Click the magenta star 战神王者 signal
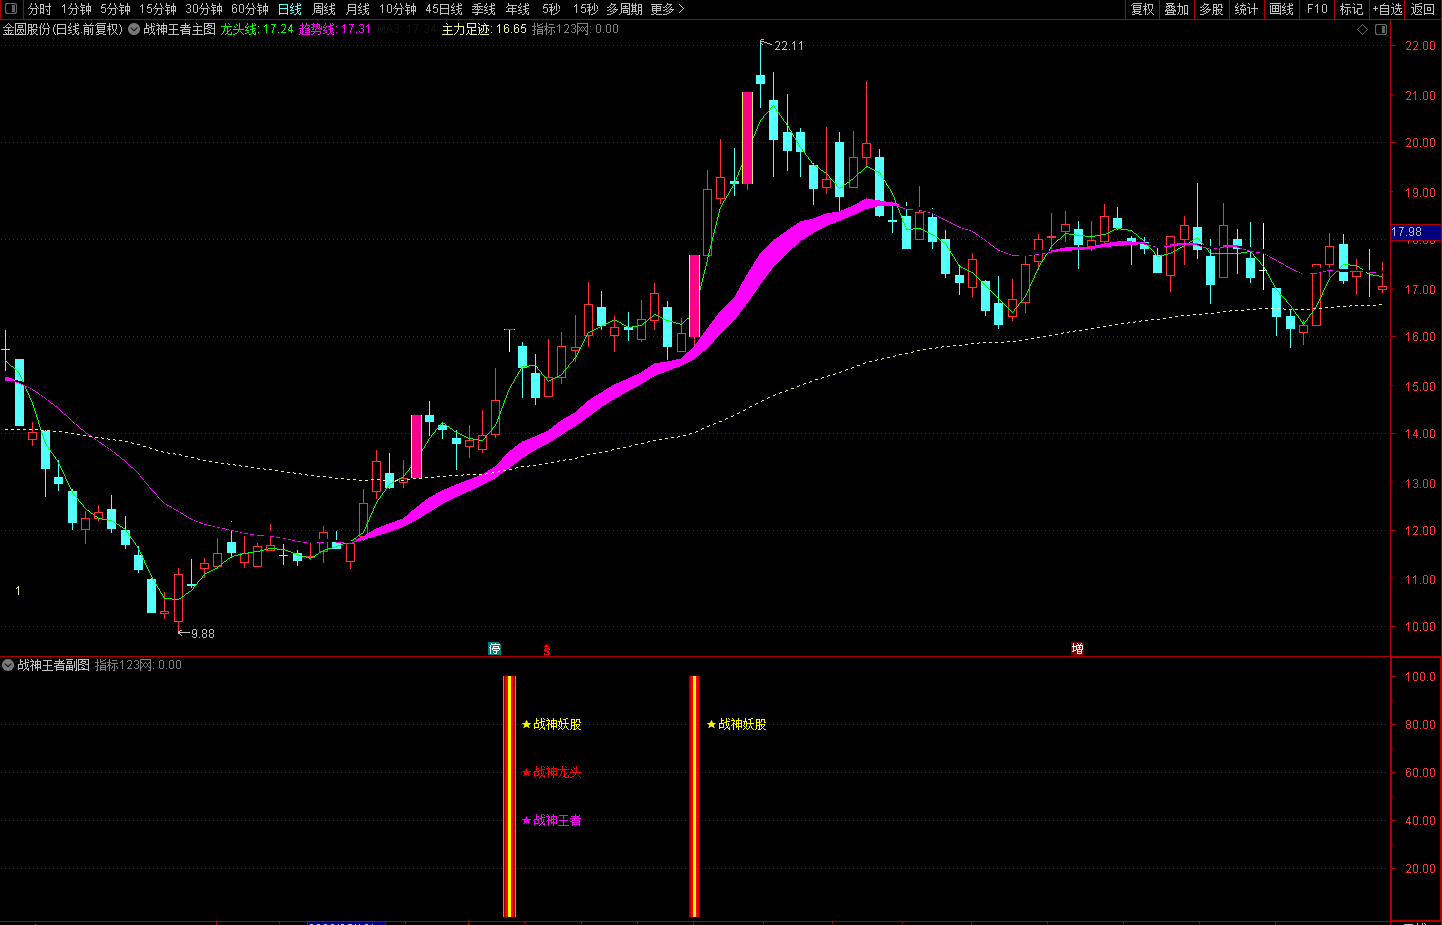Viewport: 1442px width, 925px height. [551, 820]
